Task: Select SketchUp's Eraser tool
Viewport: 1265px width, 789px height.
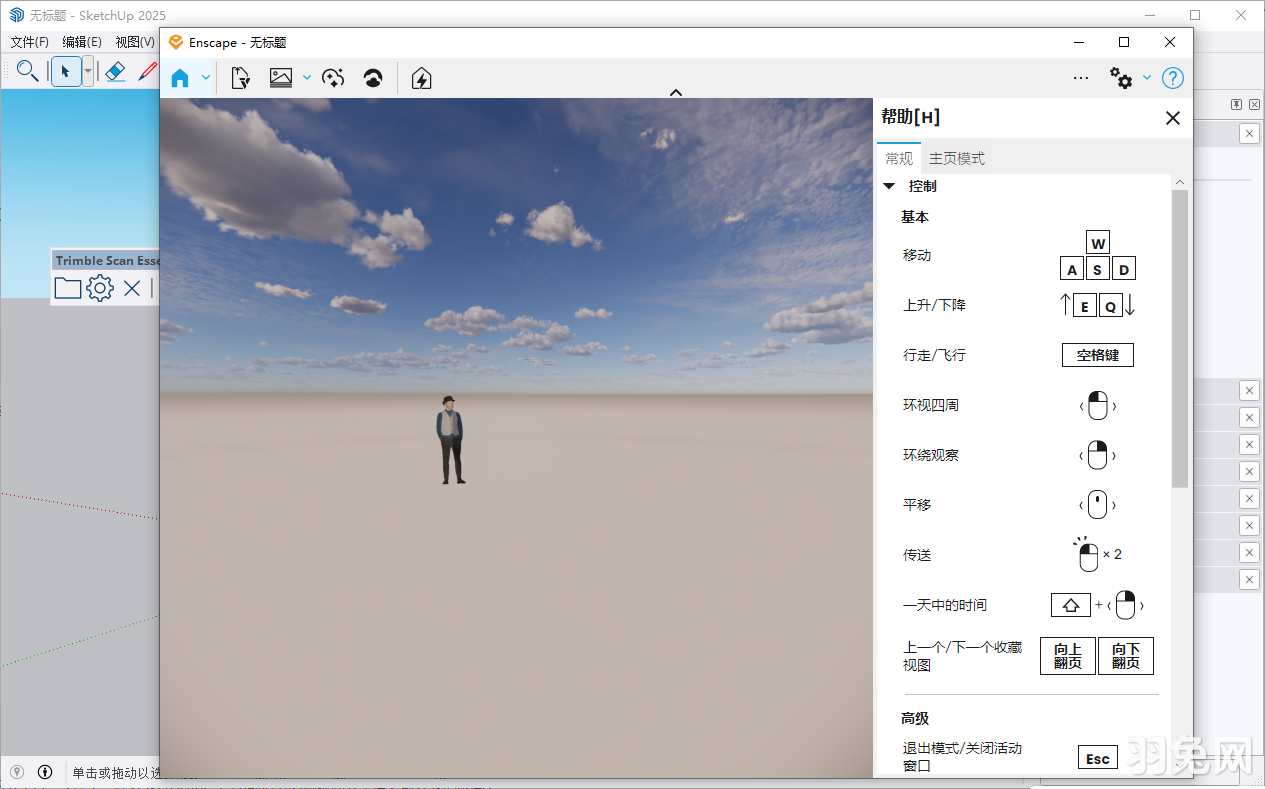Action: (x=115, y=71)
